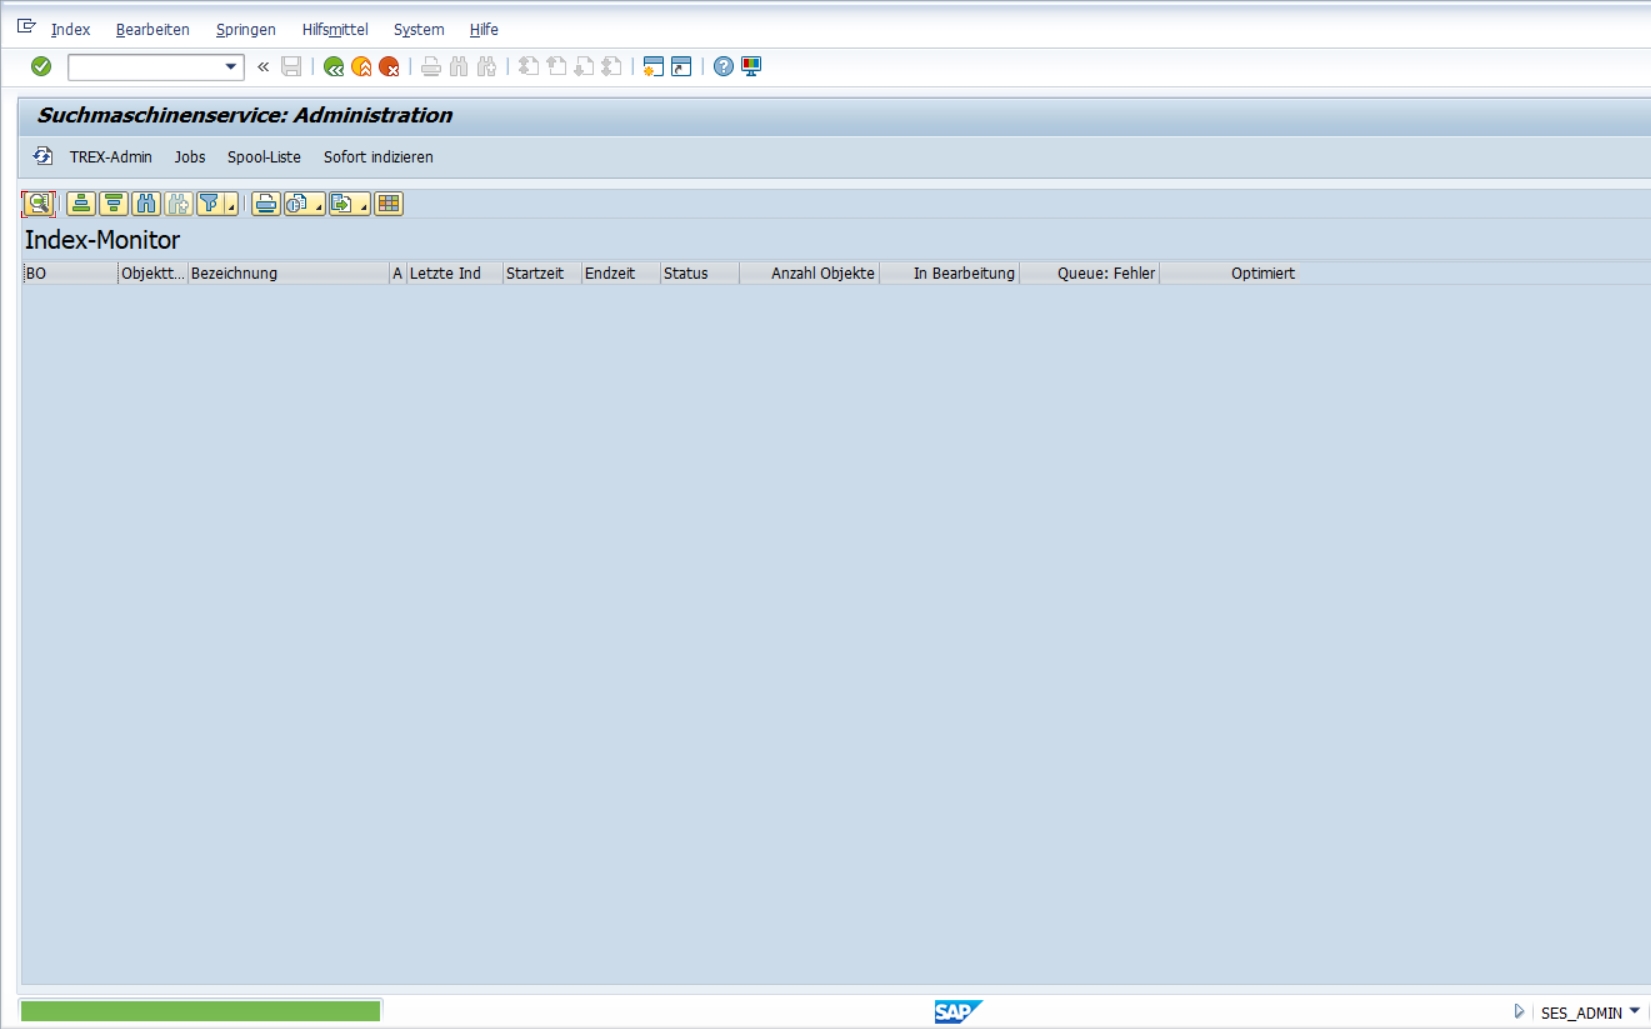Click the Next Page icon
The image size is (1651, 1029).
pyautogui.click(x=584, y=67)
